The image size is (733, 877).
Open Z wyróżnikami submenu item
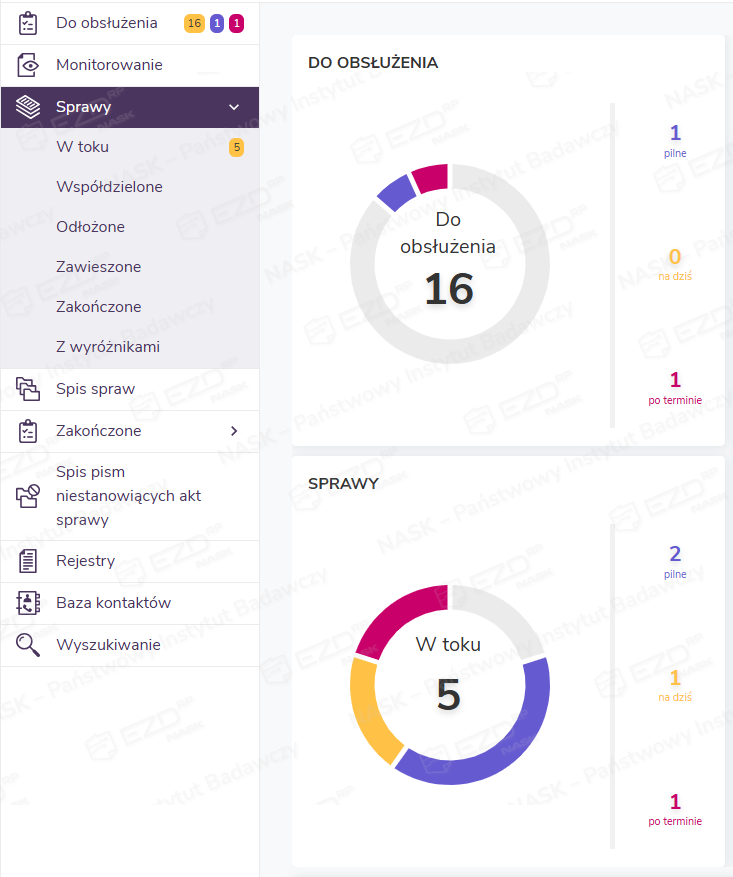point(108,347)
